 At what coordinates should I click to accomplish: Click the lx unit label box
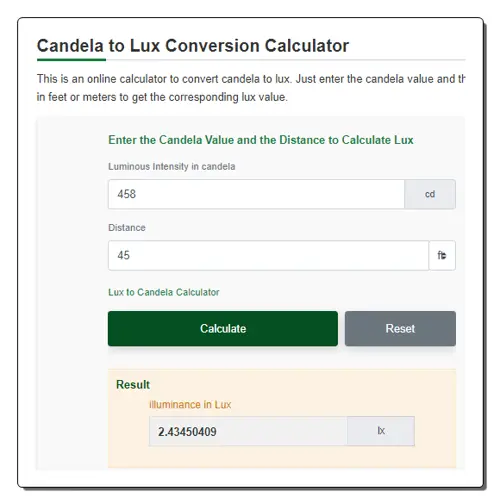(x=381, y=431)
